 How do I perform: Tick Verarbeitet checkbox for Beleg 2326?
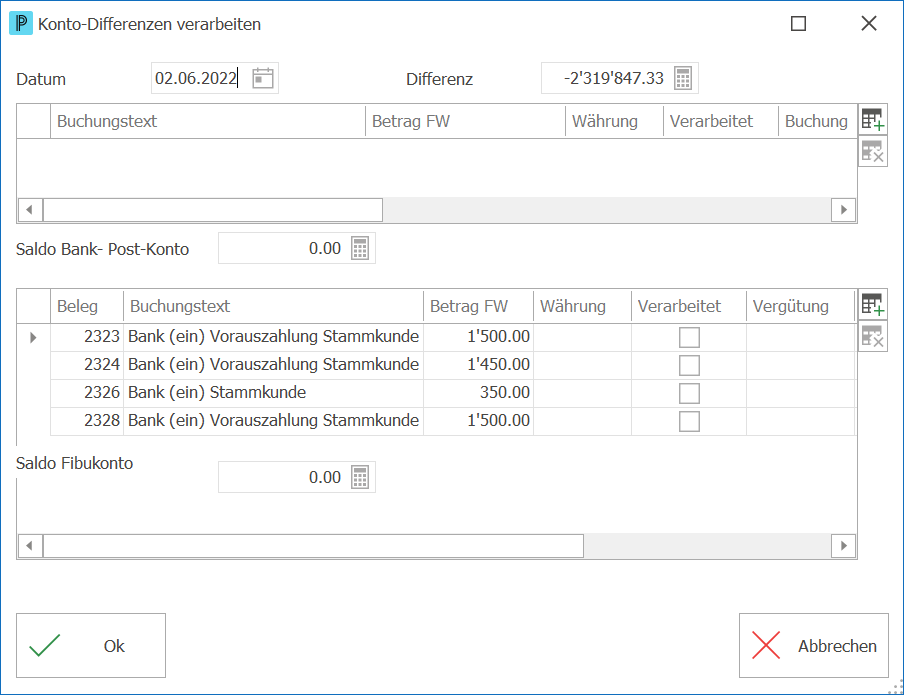689,393
